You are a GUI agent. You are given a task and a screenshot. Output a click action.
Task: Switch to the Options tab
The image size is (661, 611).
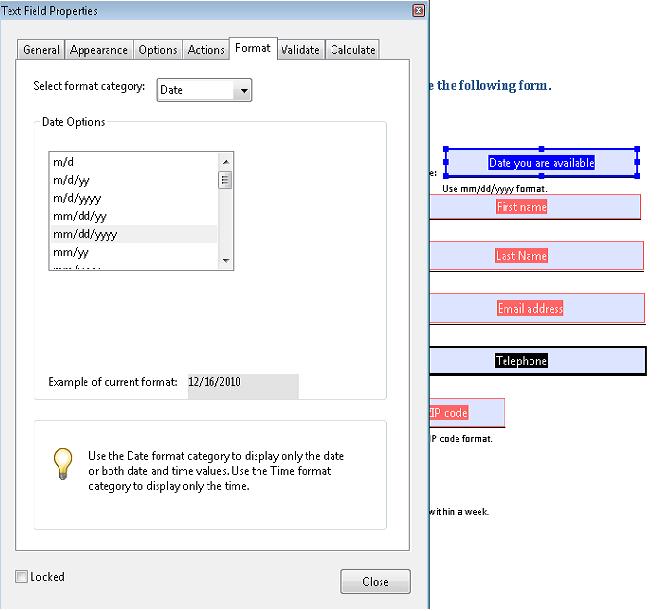click(x=158, y=50)
